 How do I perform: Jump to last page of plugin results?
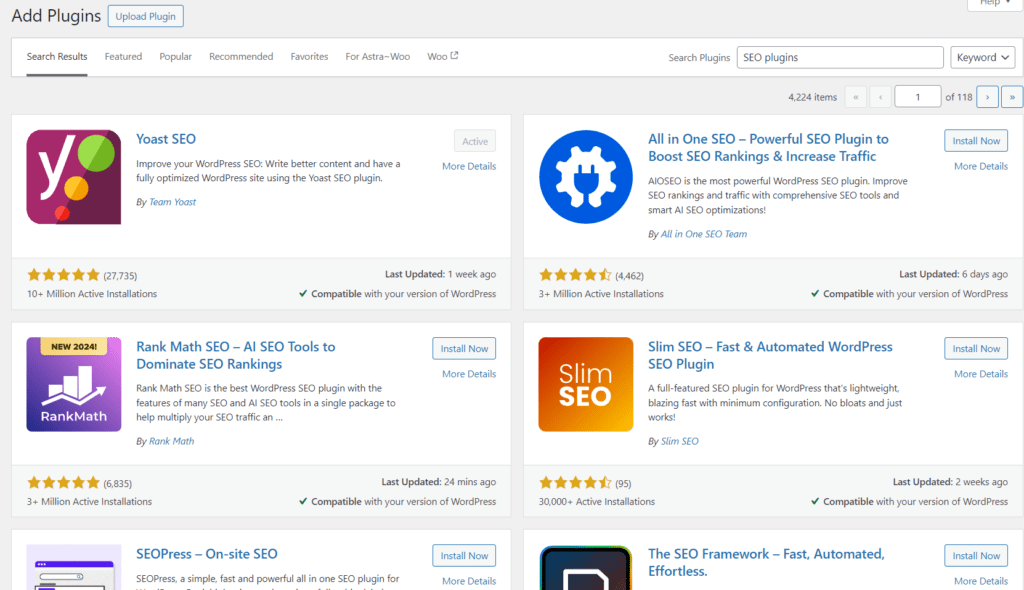(1012, 97)
